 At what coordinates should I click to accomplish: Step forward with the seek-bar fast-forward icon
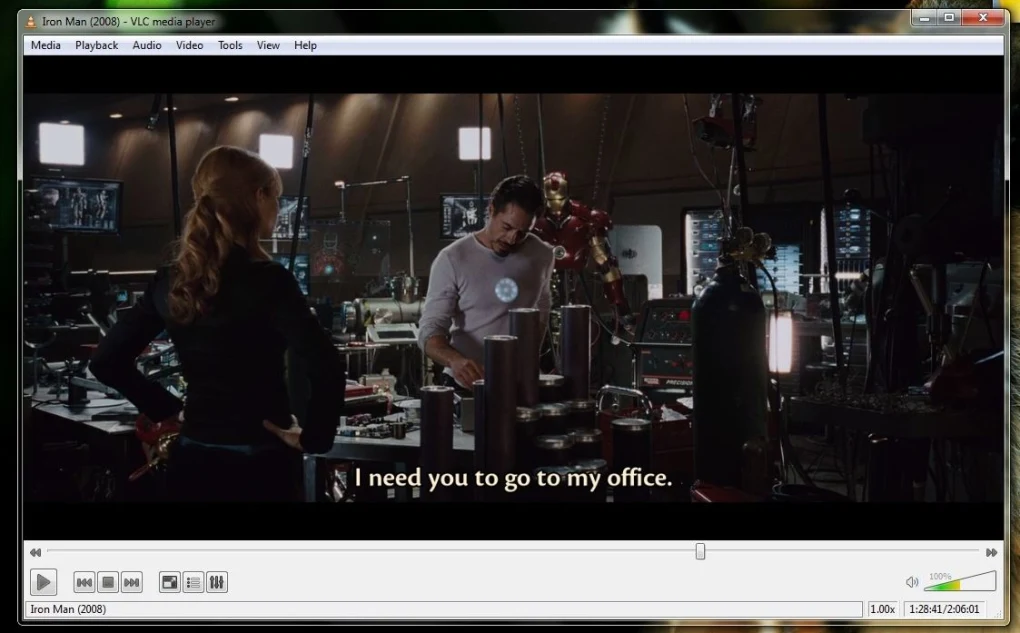(x=991, y=552)
